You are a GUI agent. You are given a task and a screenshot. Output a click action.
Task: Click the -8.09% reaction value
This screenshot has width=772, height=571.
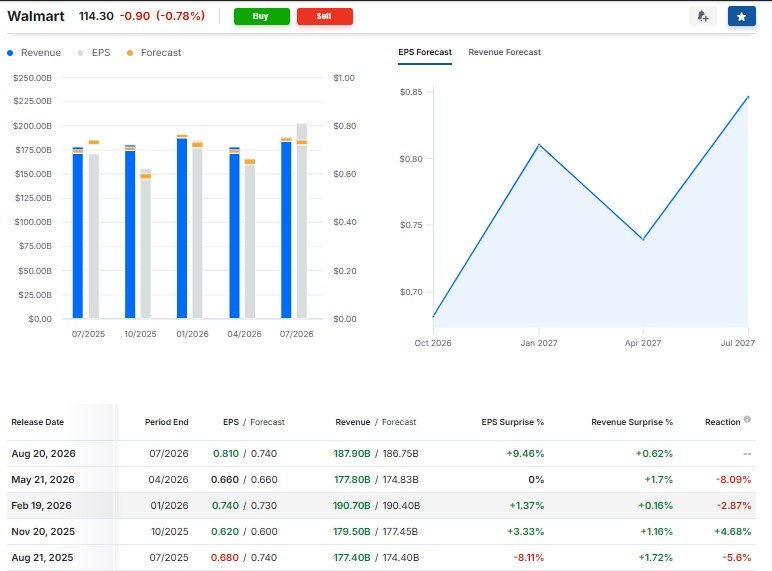tap(734, 479)
